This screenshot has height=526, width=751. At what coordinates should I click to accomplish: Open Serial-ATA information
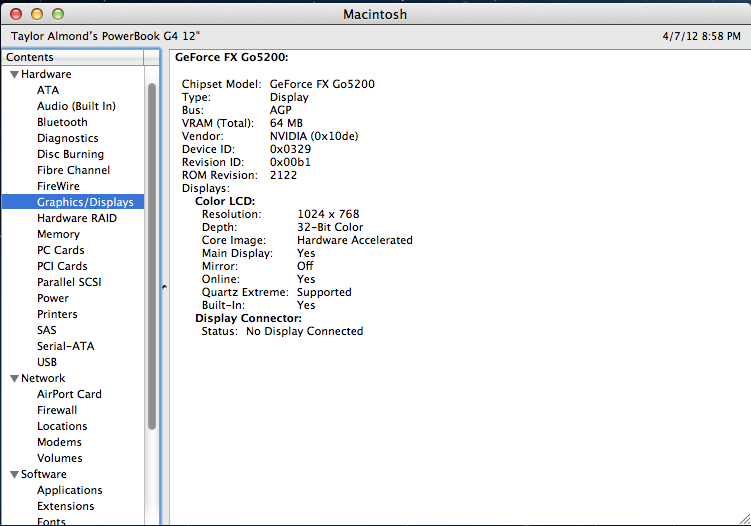pos(66,346)
